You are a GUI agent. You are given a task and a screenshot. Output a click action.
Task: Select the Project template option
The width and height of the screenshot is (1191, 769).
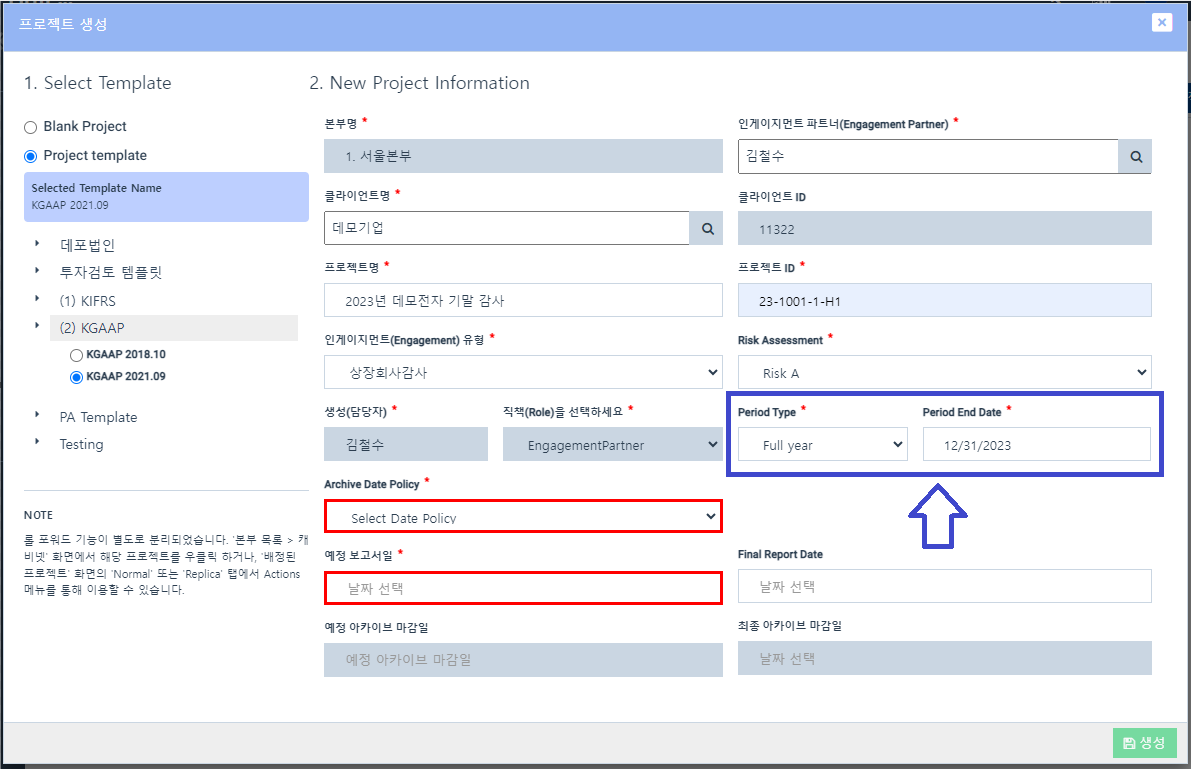click(31, 155)
